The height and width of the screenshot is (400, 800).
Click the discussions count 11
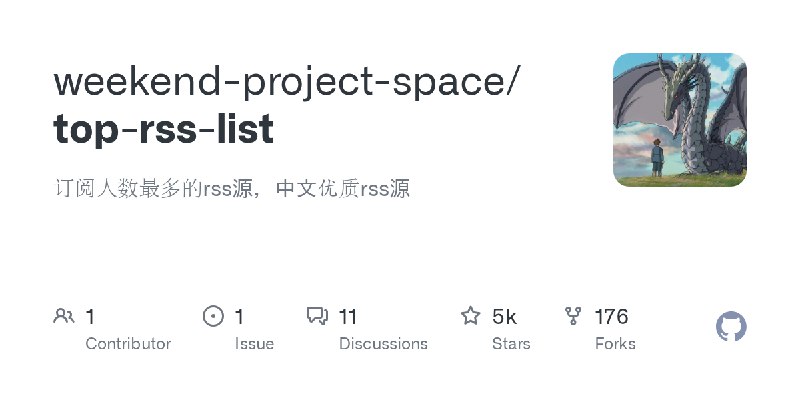[x=347, y=317]
